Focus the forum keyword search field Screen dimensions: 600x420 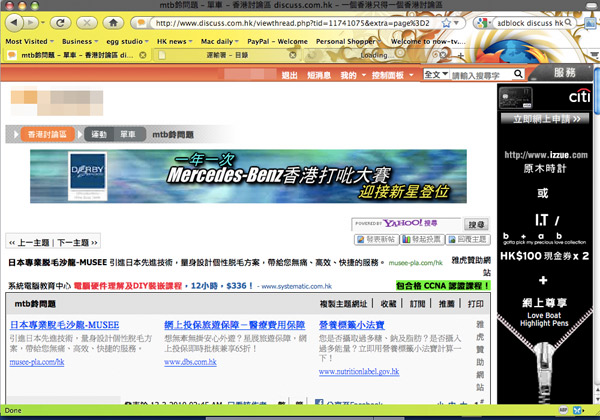481,74
